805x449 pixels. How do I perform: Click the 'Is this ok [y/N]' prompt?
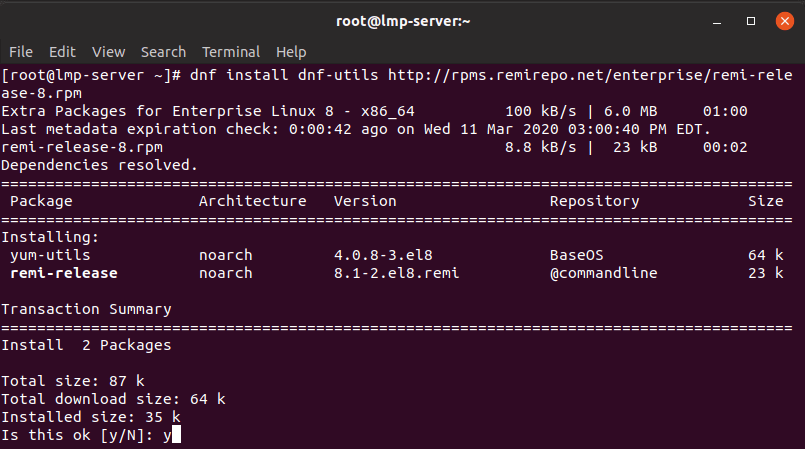coord(77,435)
